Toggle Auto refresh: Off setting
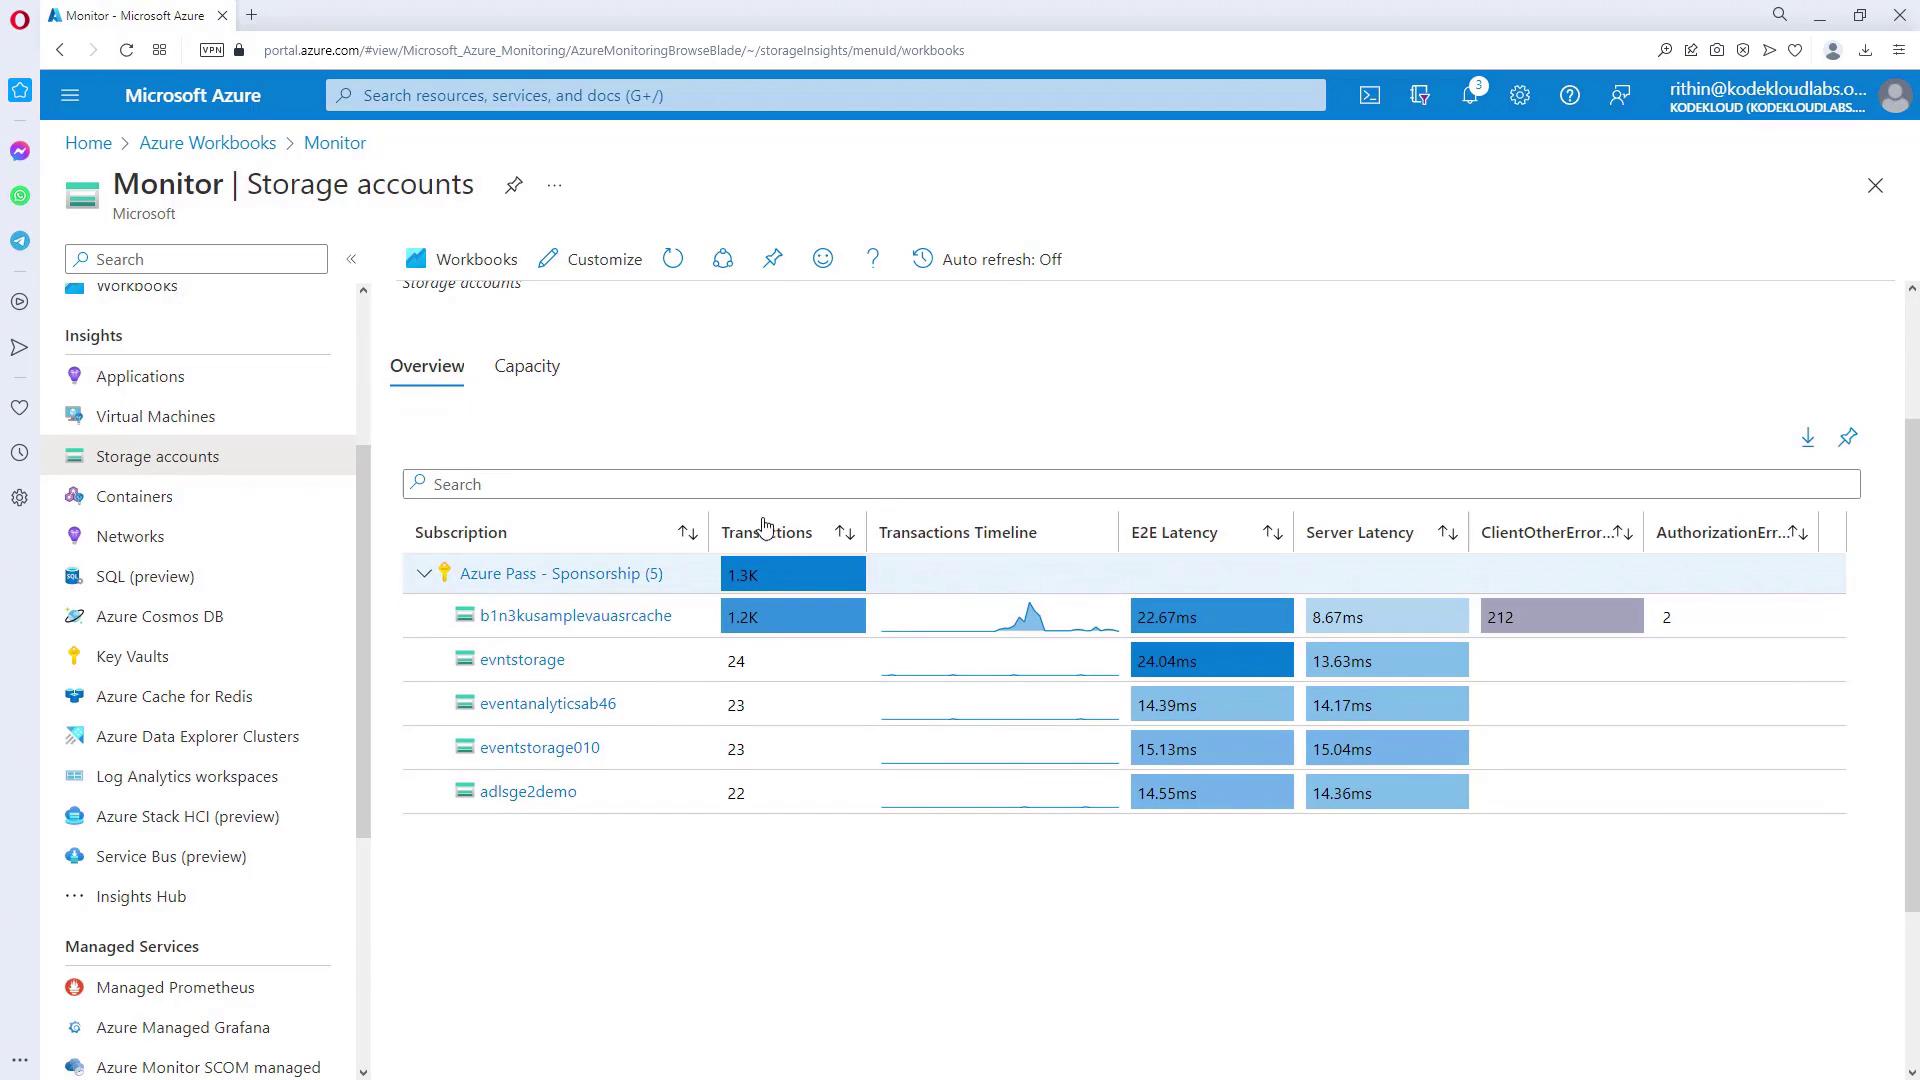 (x=988, y=259)
